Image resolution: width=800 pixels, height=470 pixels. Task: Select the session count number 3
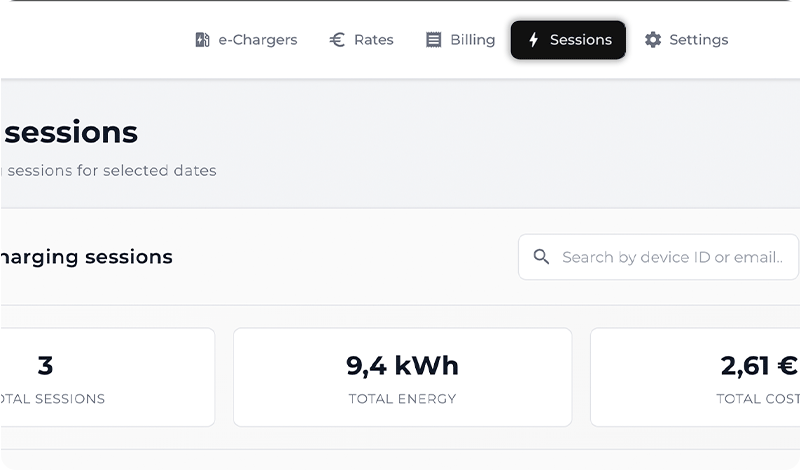[x=45, y=366]
